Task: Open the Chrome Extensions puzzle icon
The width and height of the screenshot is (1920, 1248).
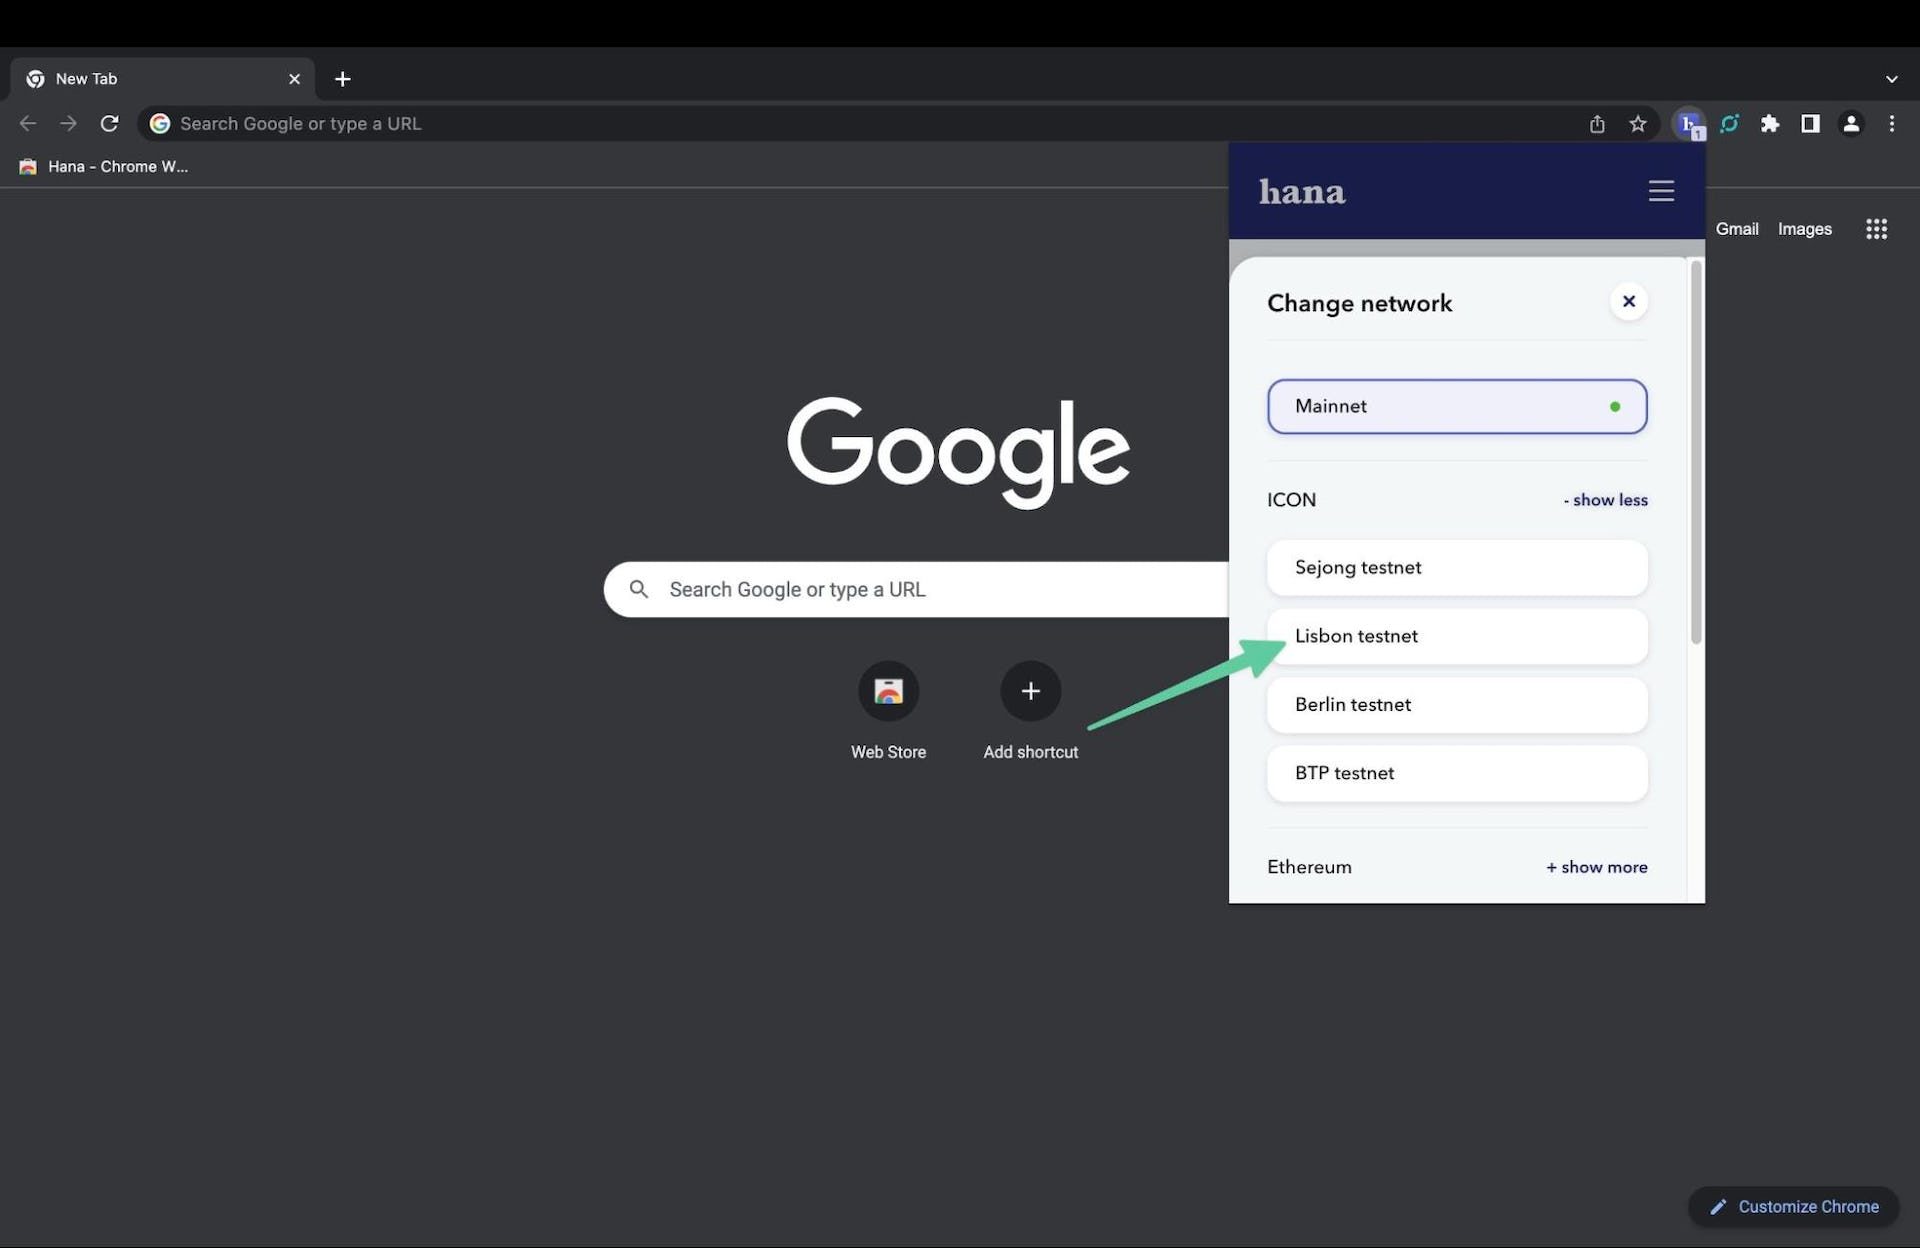Action: (1770, 124)
